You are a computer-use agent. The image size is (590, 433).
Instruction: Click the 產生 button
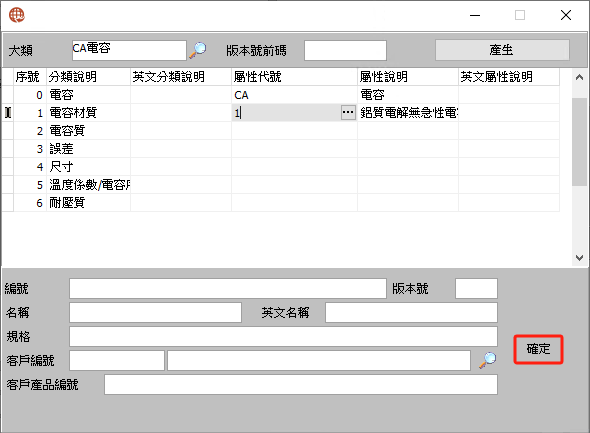coord(502,50)
